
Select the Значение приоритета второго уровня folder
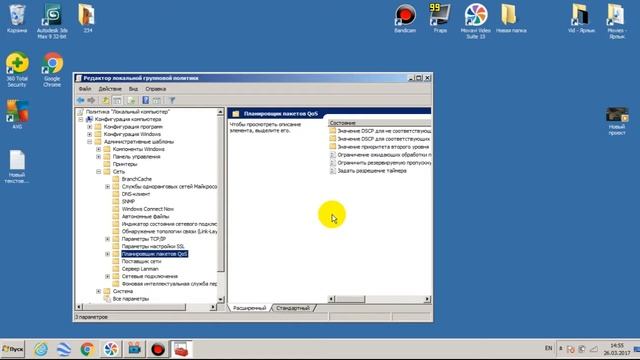pyautogui.click(x=383, y=147)
